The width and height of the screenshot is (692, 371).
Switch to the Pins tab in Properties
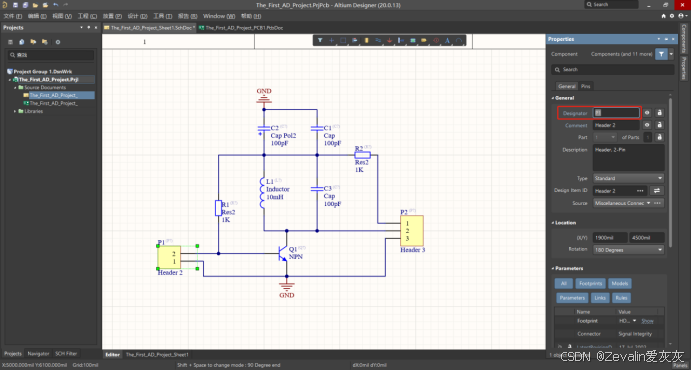(585, 86)
